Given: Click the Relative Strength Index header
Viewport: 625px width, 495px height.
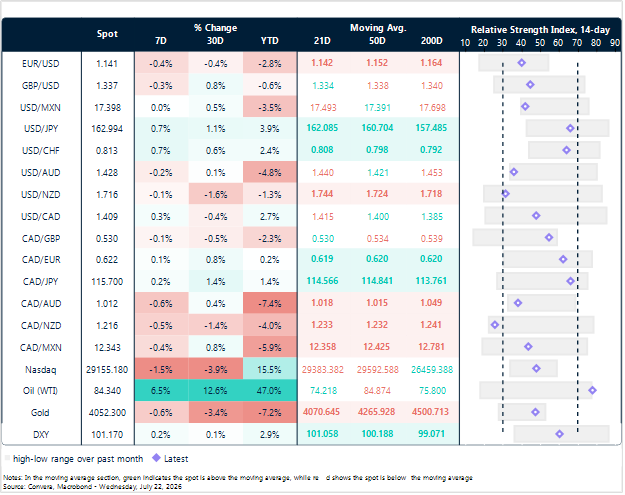Looking at the screenshot, I should click(541, 30).
